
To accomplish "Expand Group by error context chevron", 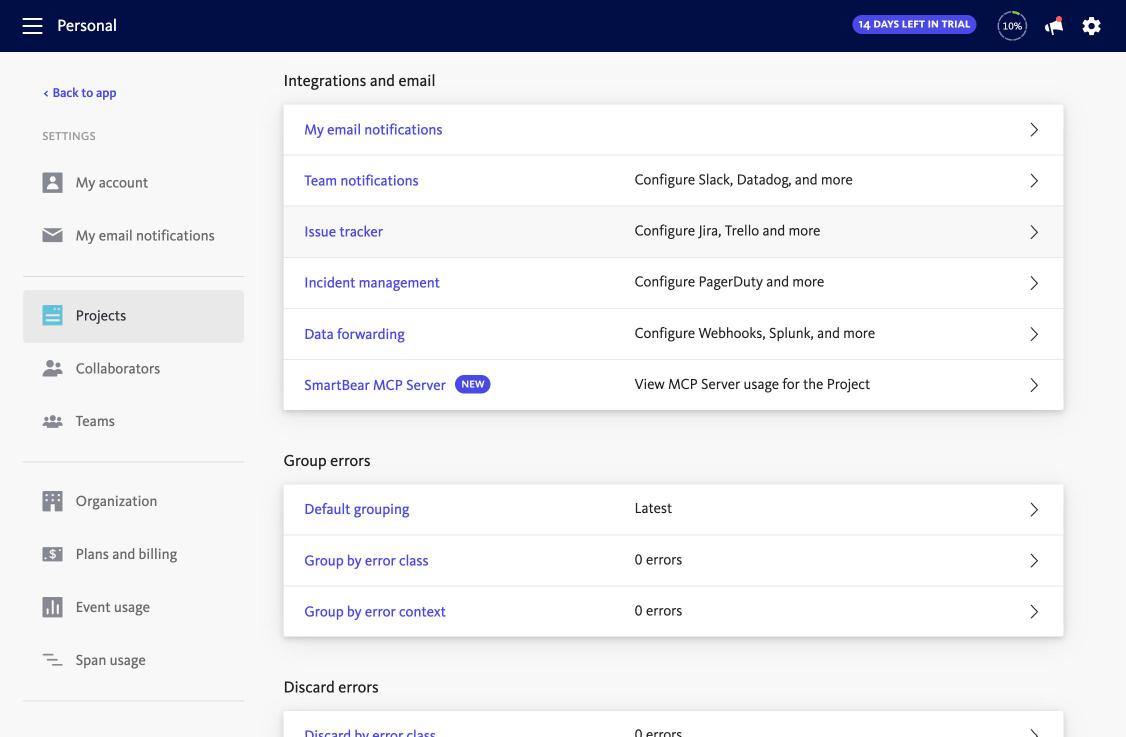I will [x=1034, y=611].
